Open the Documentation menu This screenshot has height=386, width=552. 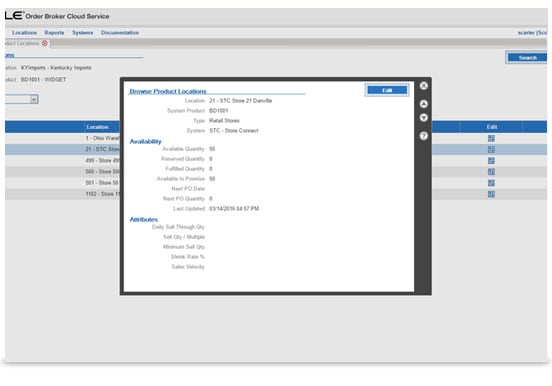pyautogui.click(x=120, y=33)
